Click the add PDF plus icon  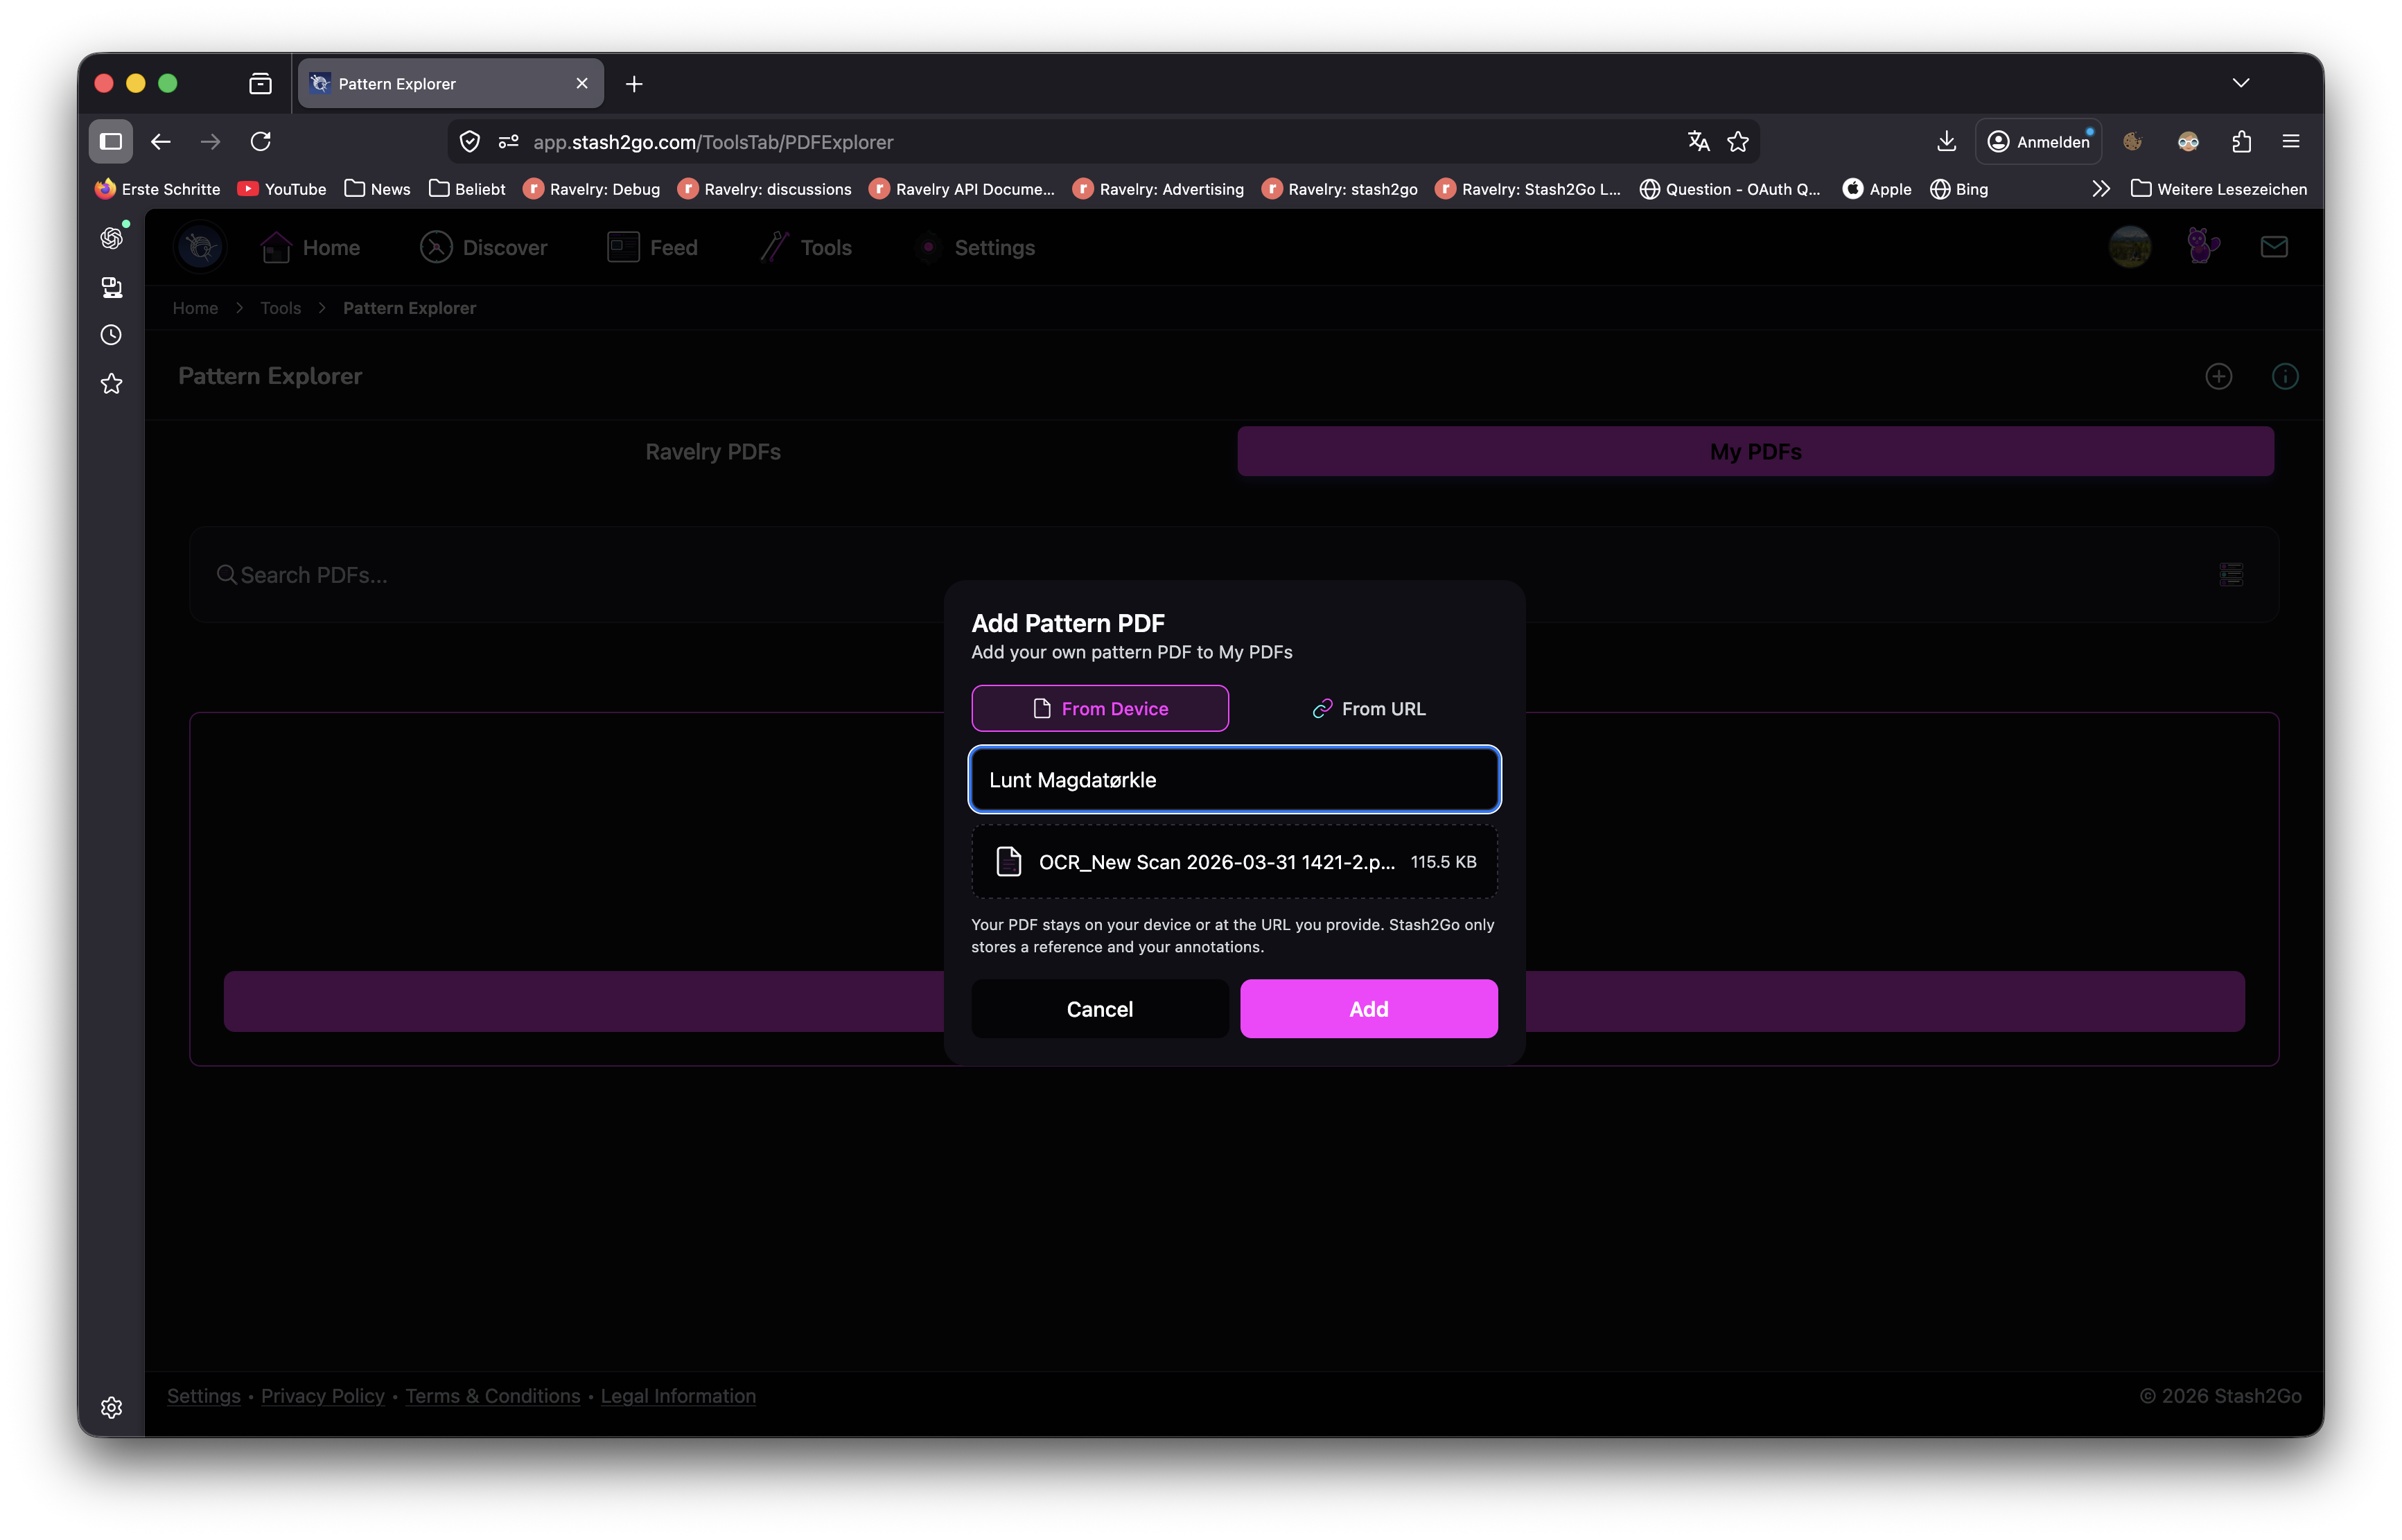coord(2219,376)
